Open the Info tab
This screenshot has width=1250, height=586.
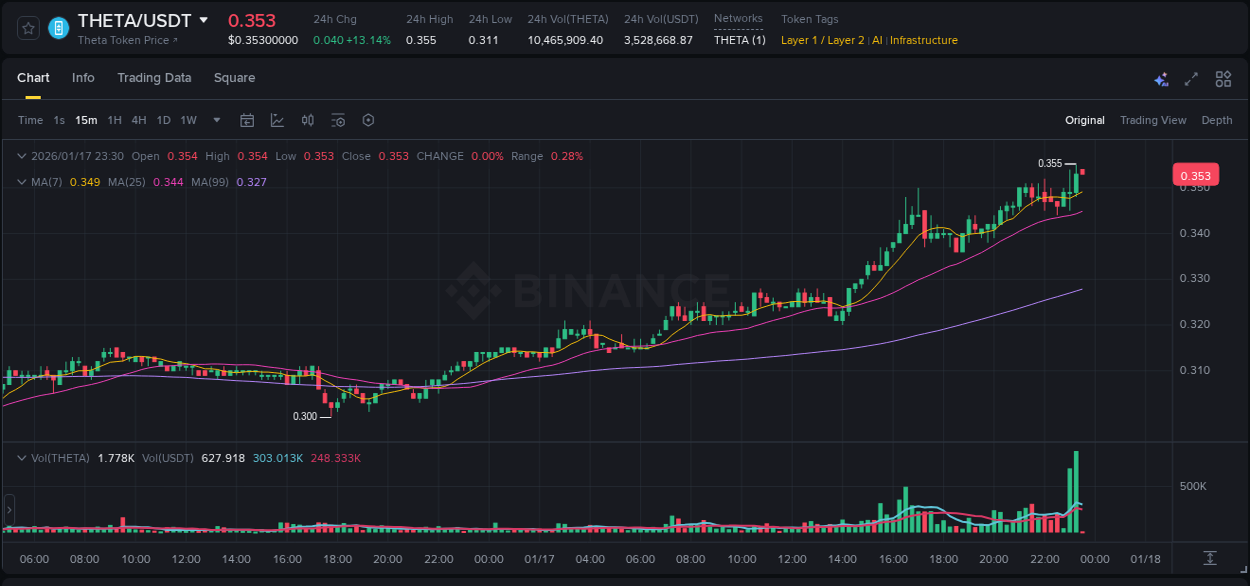tap(83, 78)
